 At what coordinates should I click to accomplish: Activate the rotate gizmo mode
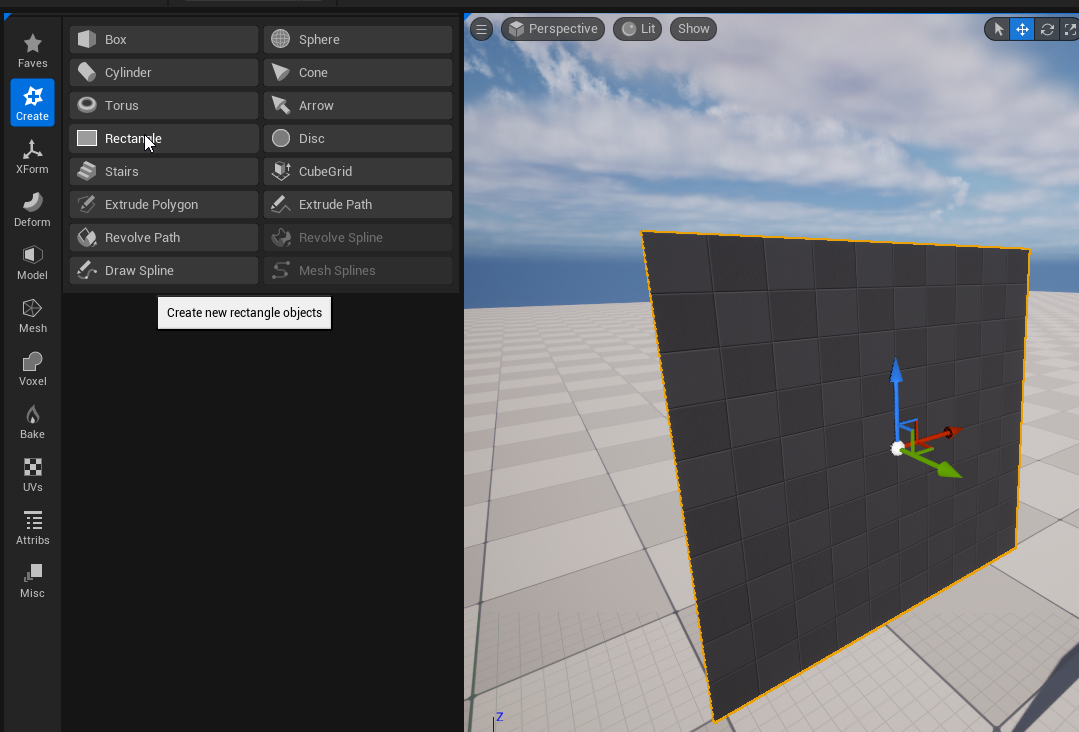point(1047,29)
